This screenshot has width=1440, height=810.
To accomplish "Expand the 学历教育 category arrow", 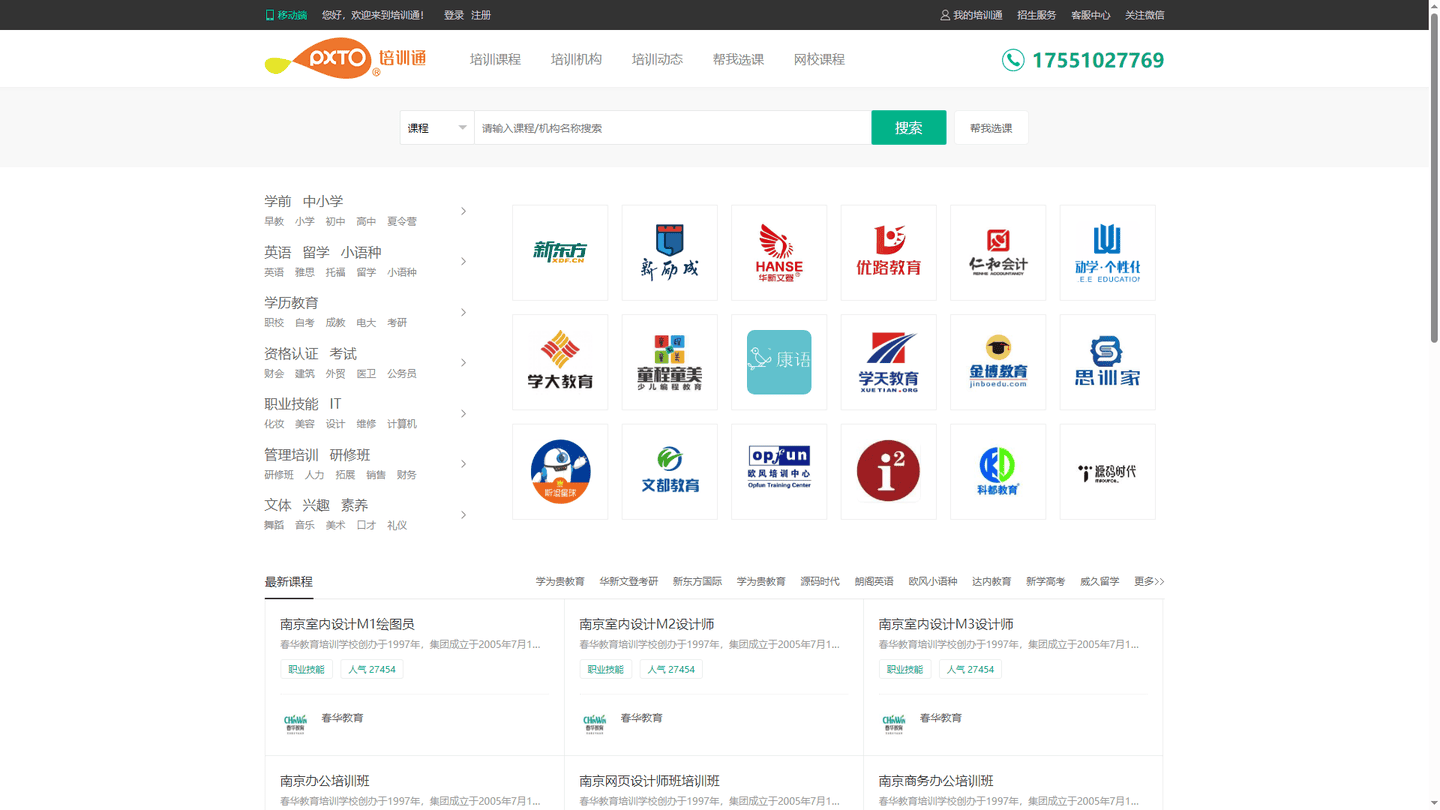I will click(463, 312).
